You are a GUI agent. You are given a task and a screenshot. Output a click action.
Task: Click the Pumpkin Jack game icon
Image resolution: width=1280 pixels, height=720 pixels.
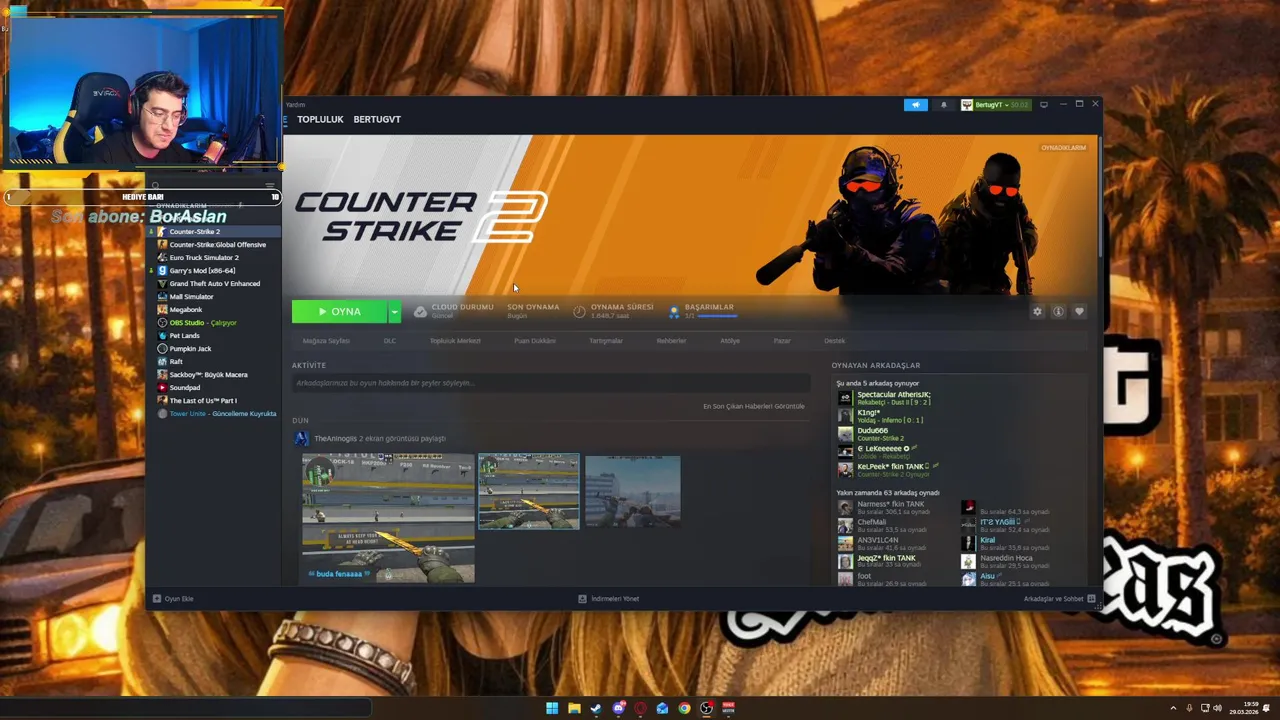coord(162,348)
